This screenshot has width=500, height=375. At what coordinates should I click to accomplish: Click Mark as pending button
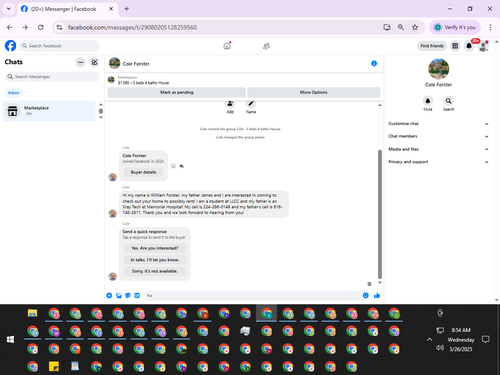click(177, 92)
